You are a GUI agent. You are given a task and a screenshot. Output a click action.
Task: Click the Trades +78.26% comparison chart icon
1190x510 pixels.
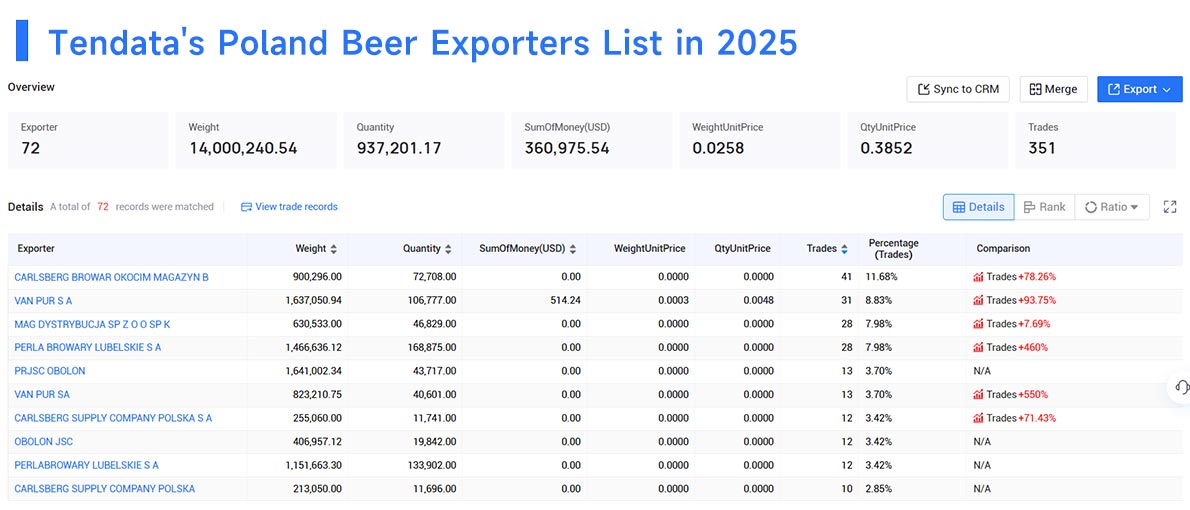[978, 277]
